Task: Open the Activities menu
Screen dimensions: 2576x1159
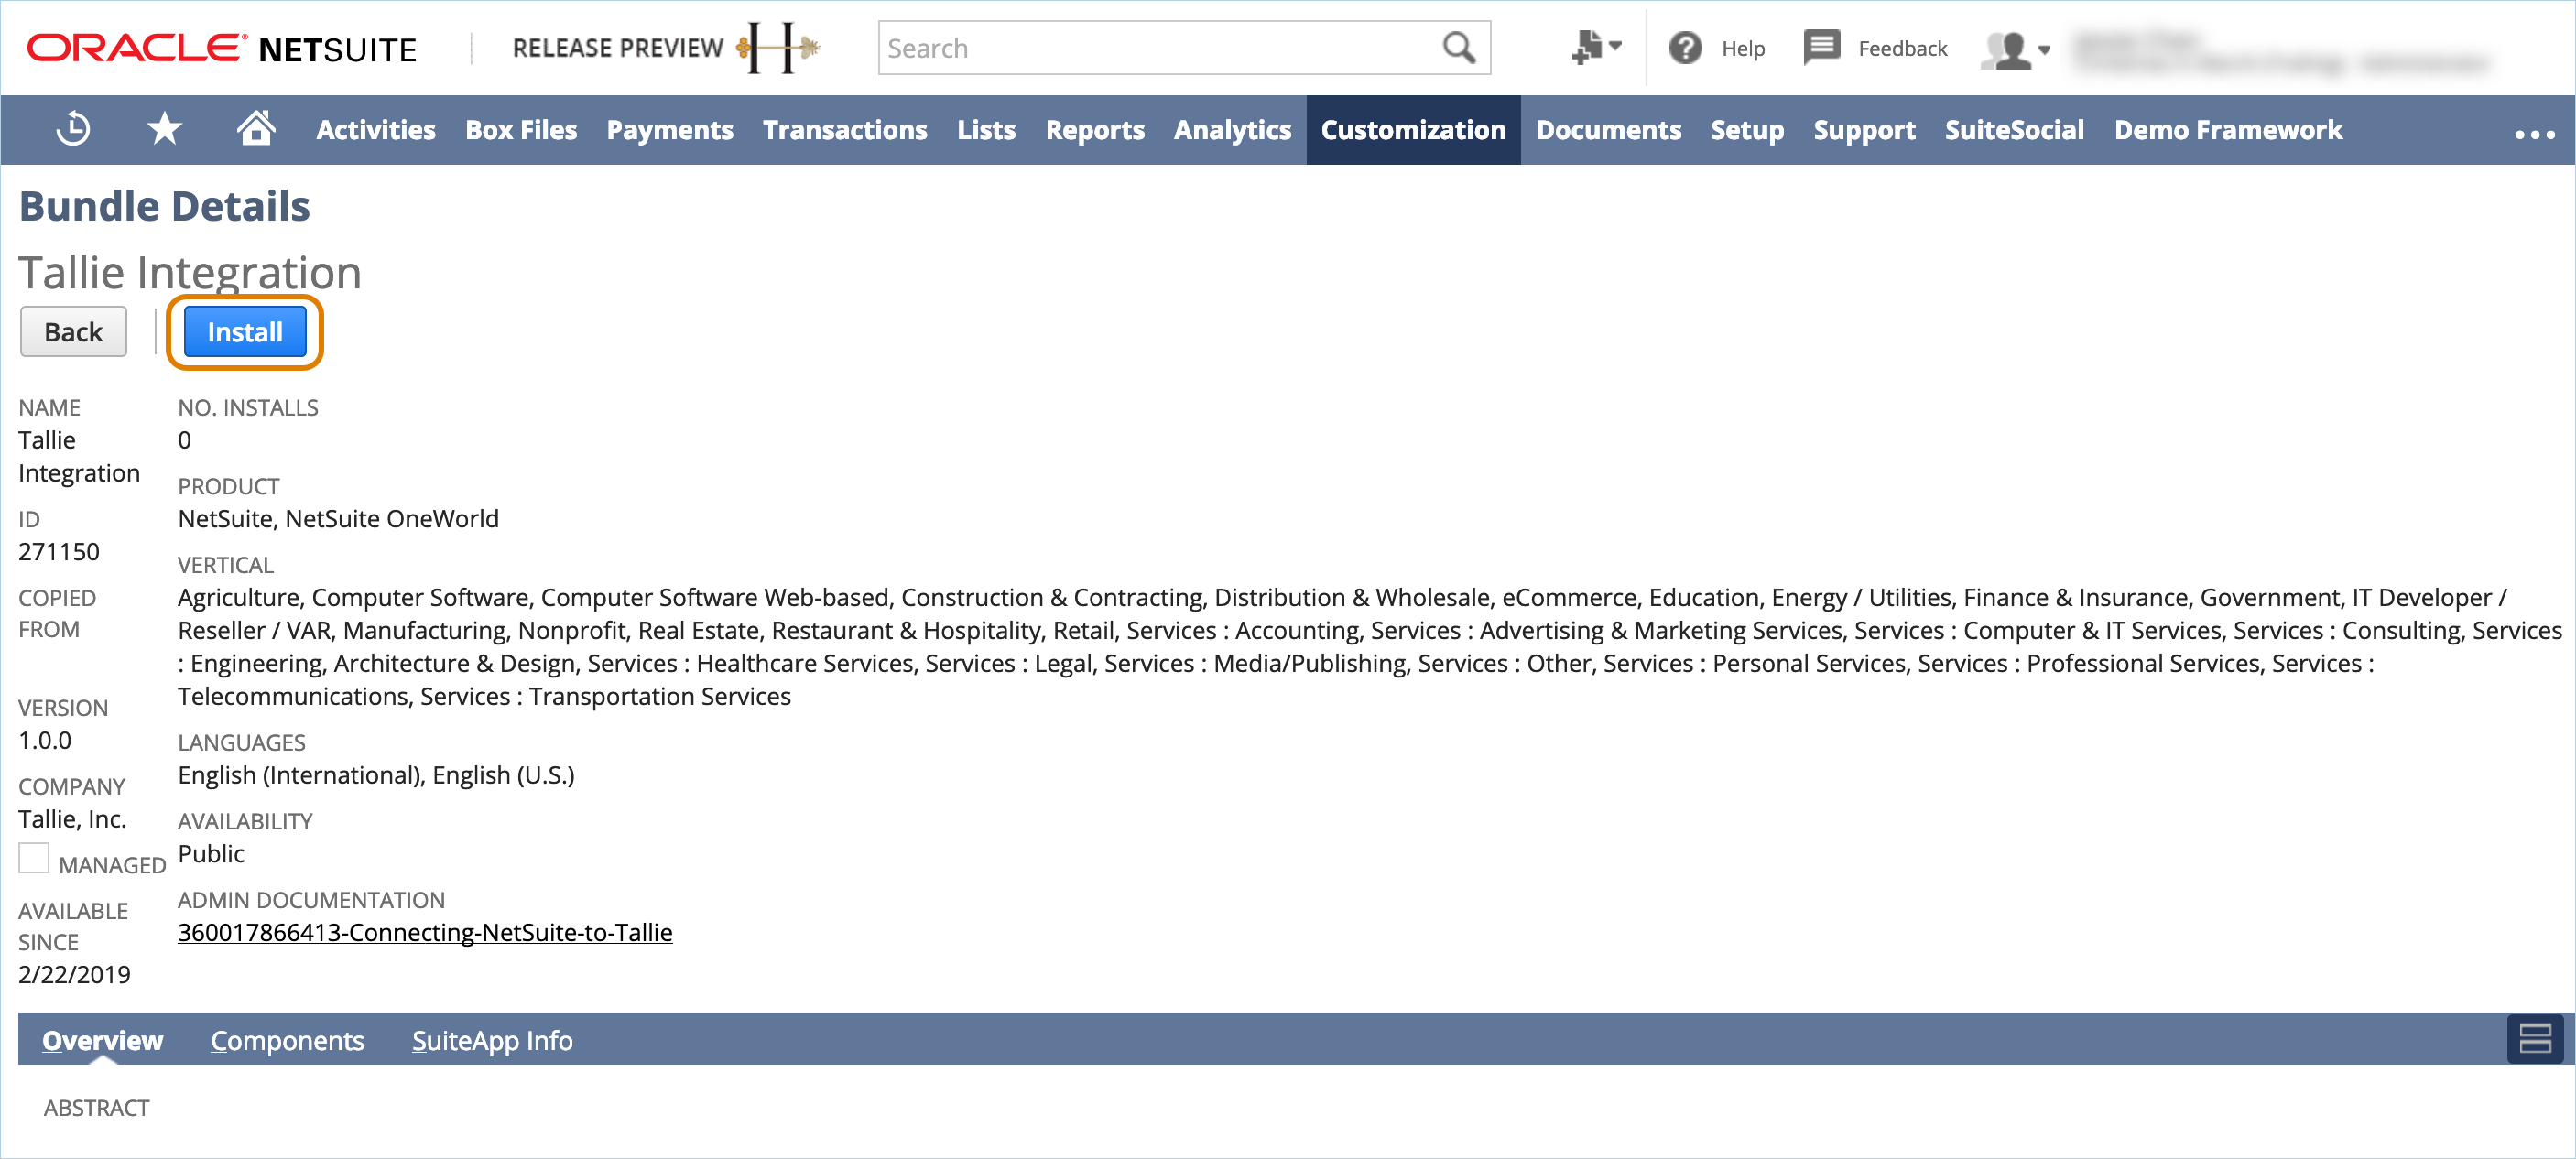Action: [x=376, y=130]
